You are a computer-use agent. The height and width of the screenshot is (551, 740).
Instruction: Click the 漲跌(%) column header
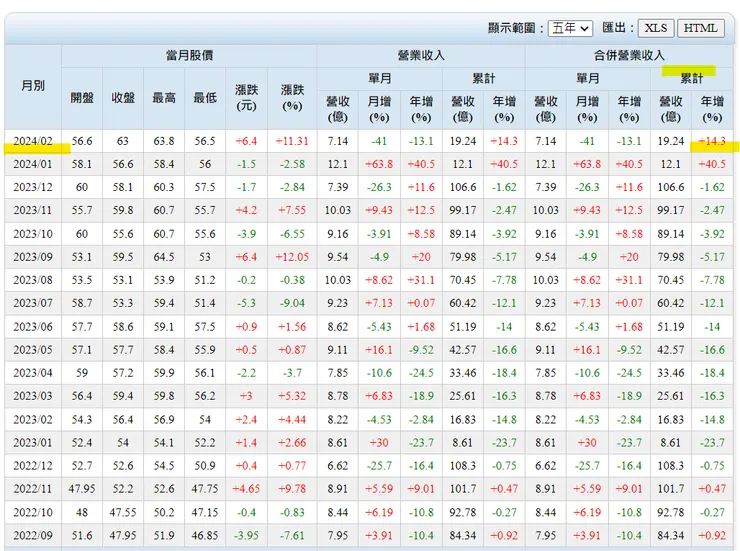point(292,98)
